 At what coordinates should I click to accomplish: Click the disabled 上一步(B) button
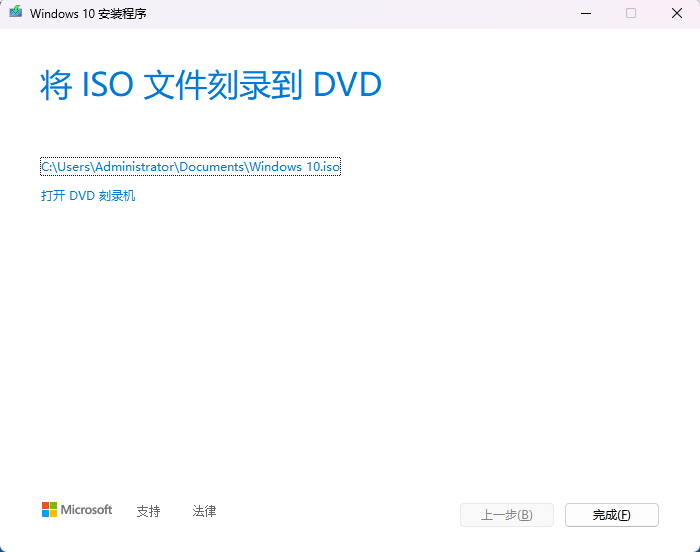pyautogui.click(x=507, y=515)
